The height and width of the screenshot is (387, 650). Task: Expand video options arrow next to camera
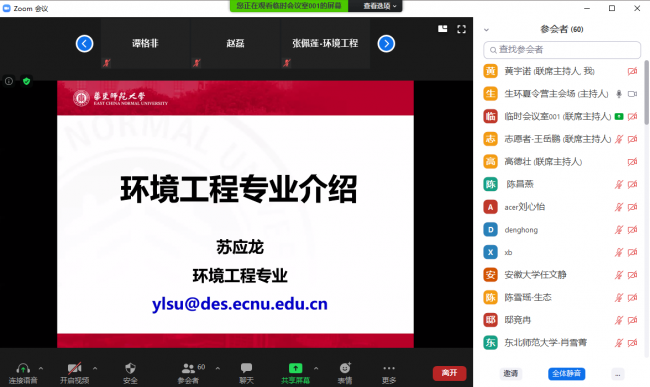tap(95, 368)
